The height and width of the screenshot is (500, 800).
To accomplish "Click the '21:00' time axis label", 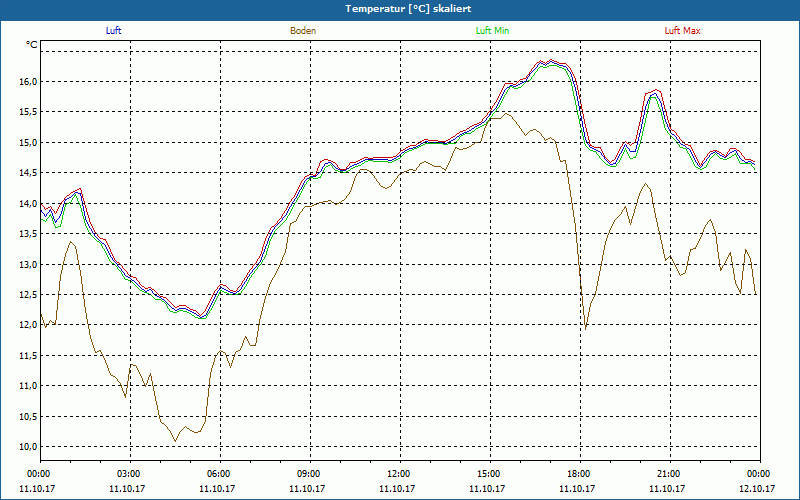I will tap(670, 474).
